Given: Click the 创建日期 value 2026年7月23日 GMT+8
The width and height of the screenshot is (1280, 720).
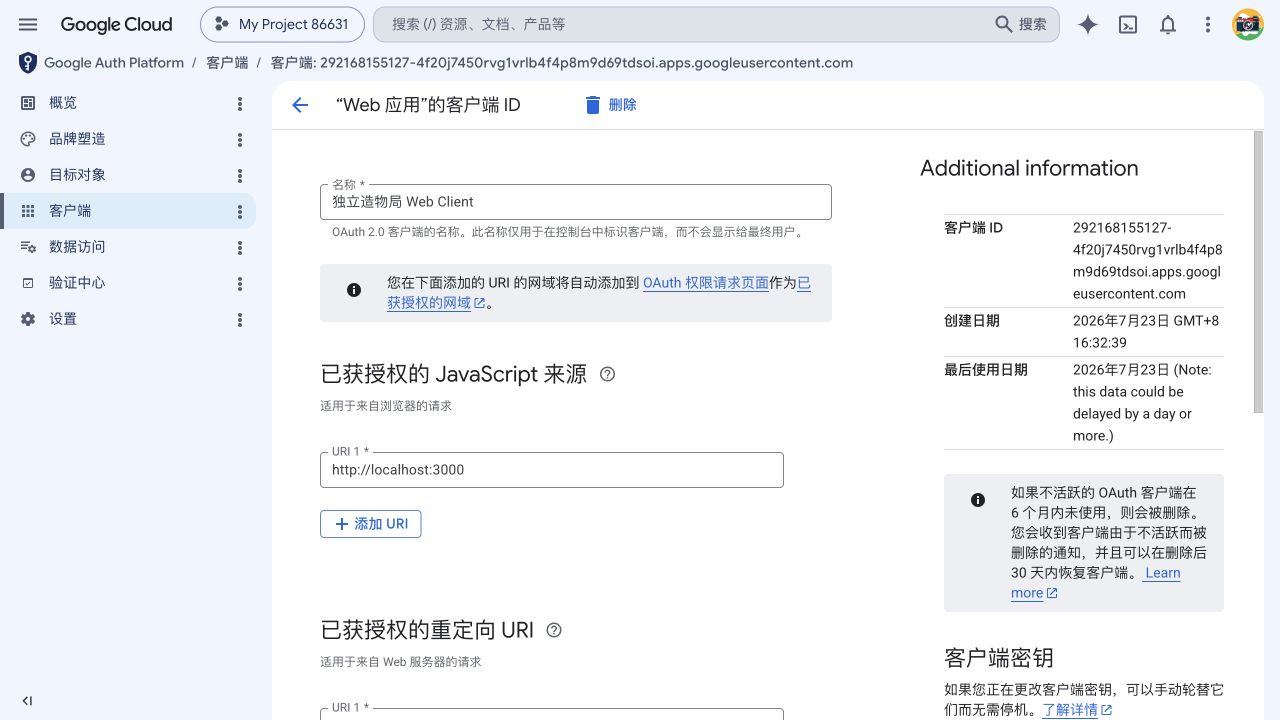Looking at the screenshot, I should (x=1146, y=332).
